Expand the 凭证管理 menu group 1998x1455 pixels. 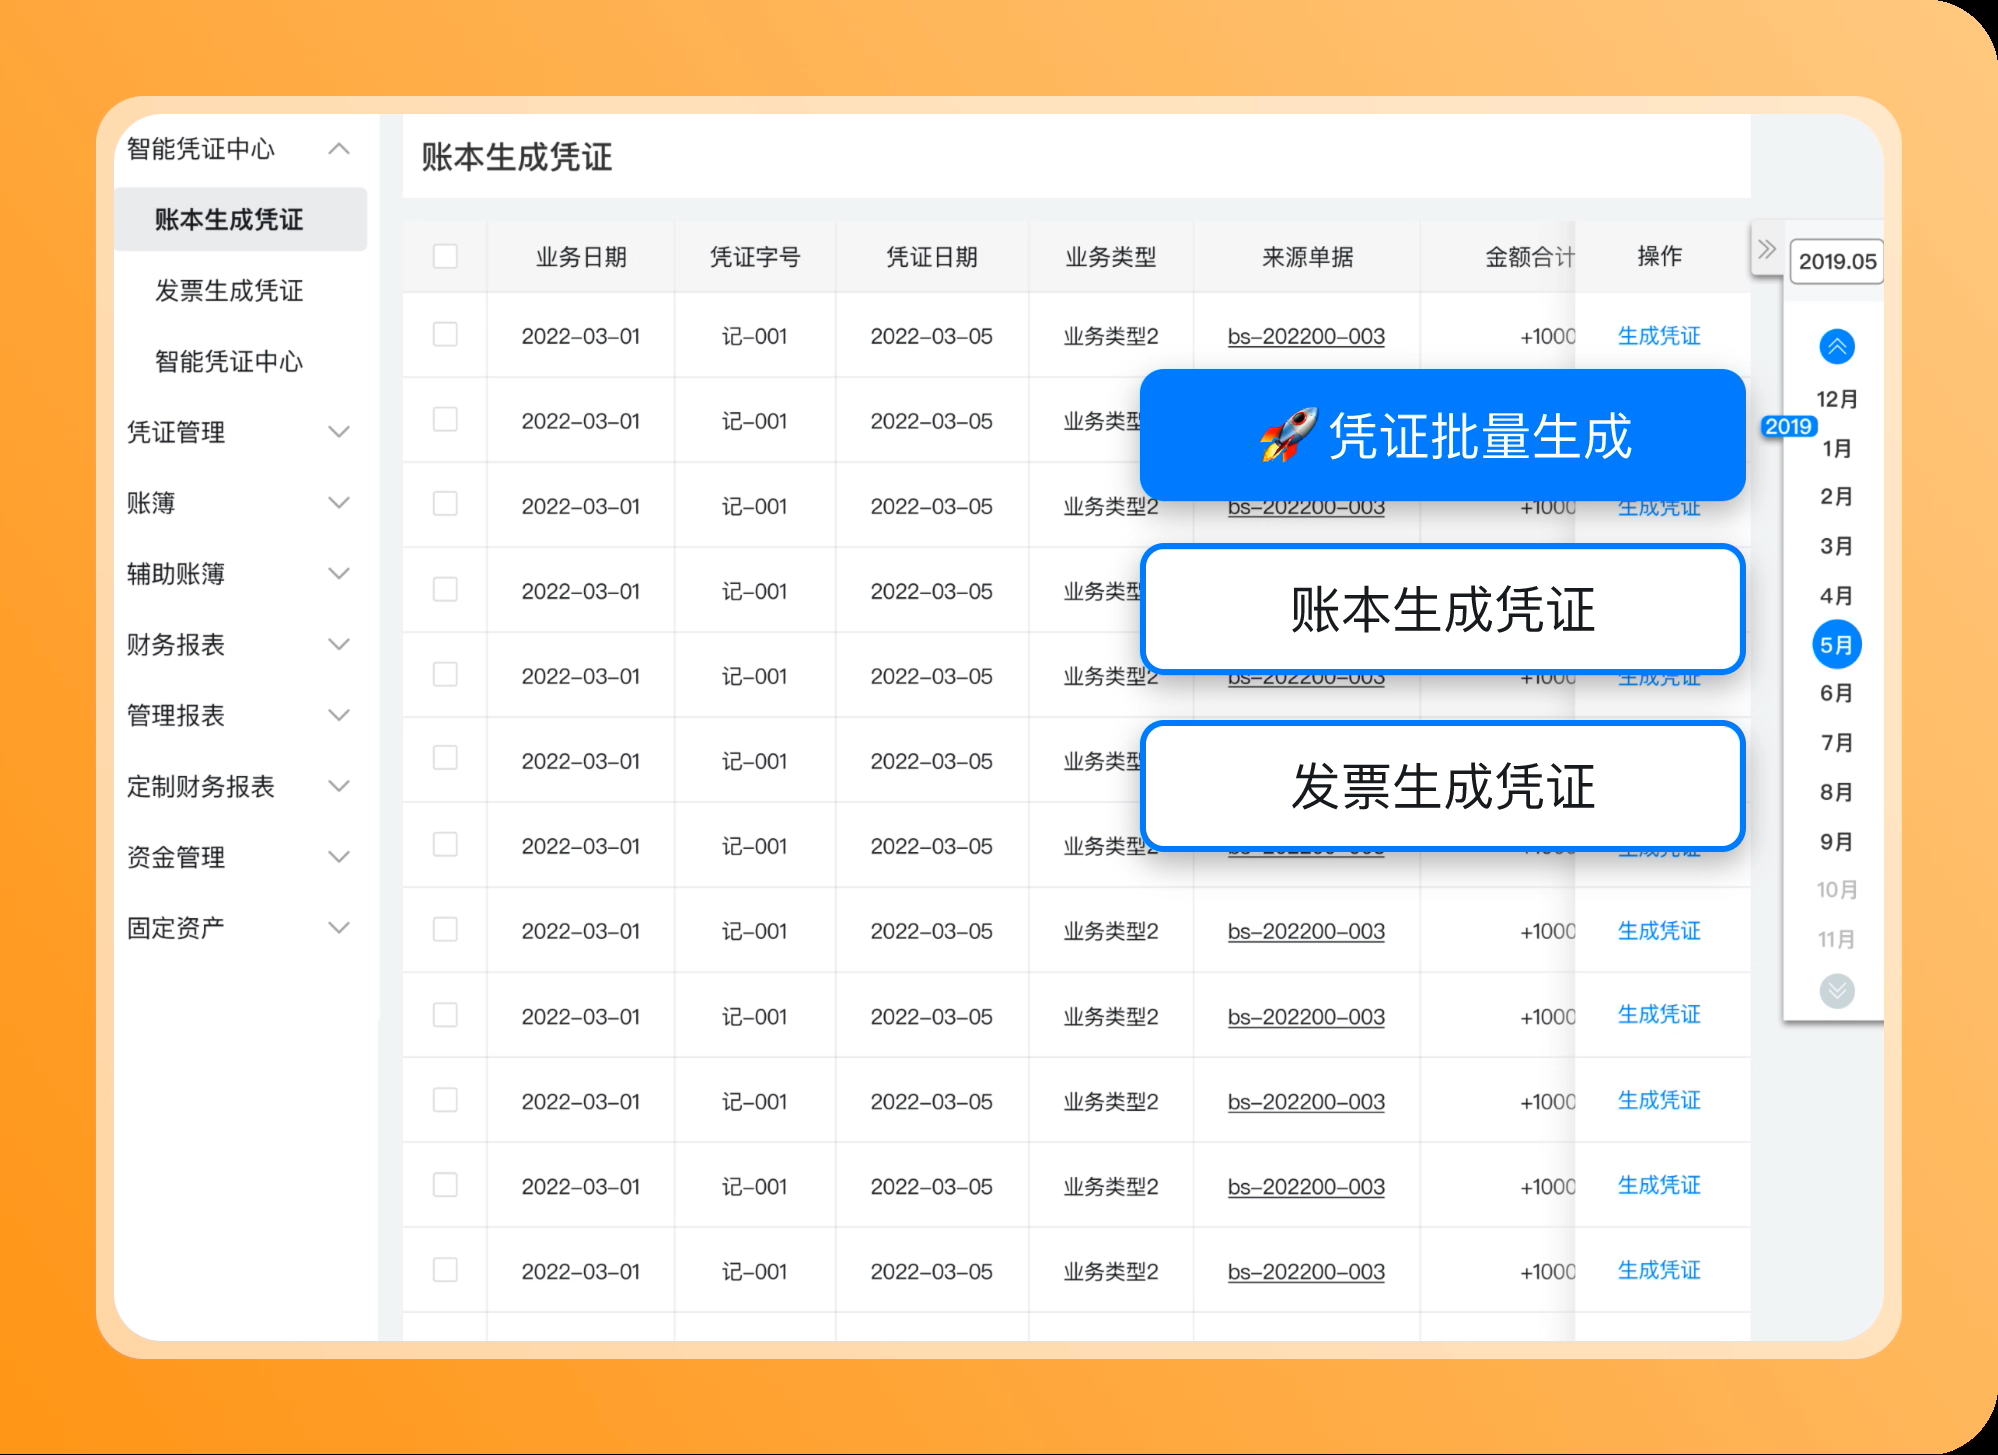click(339, 432)
